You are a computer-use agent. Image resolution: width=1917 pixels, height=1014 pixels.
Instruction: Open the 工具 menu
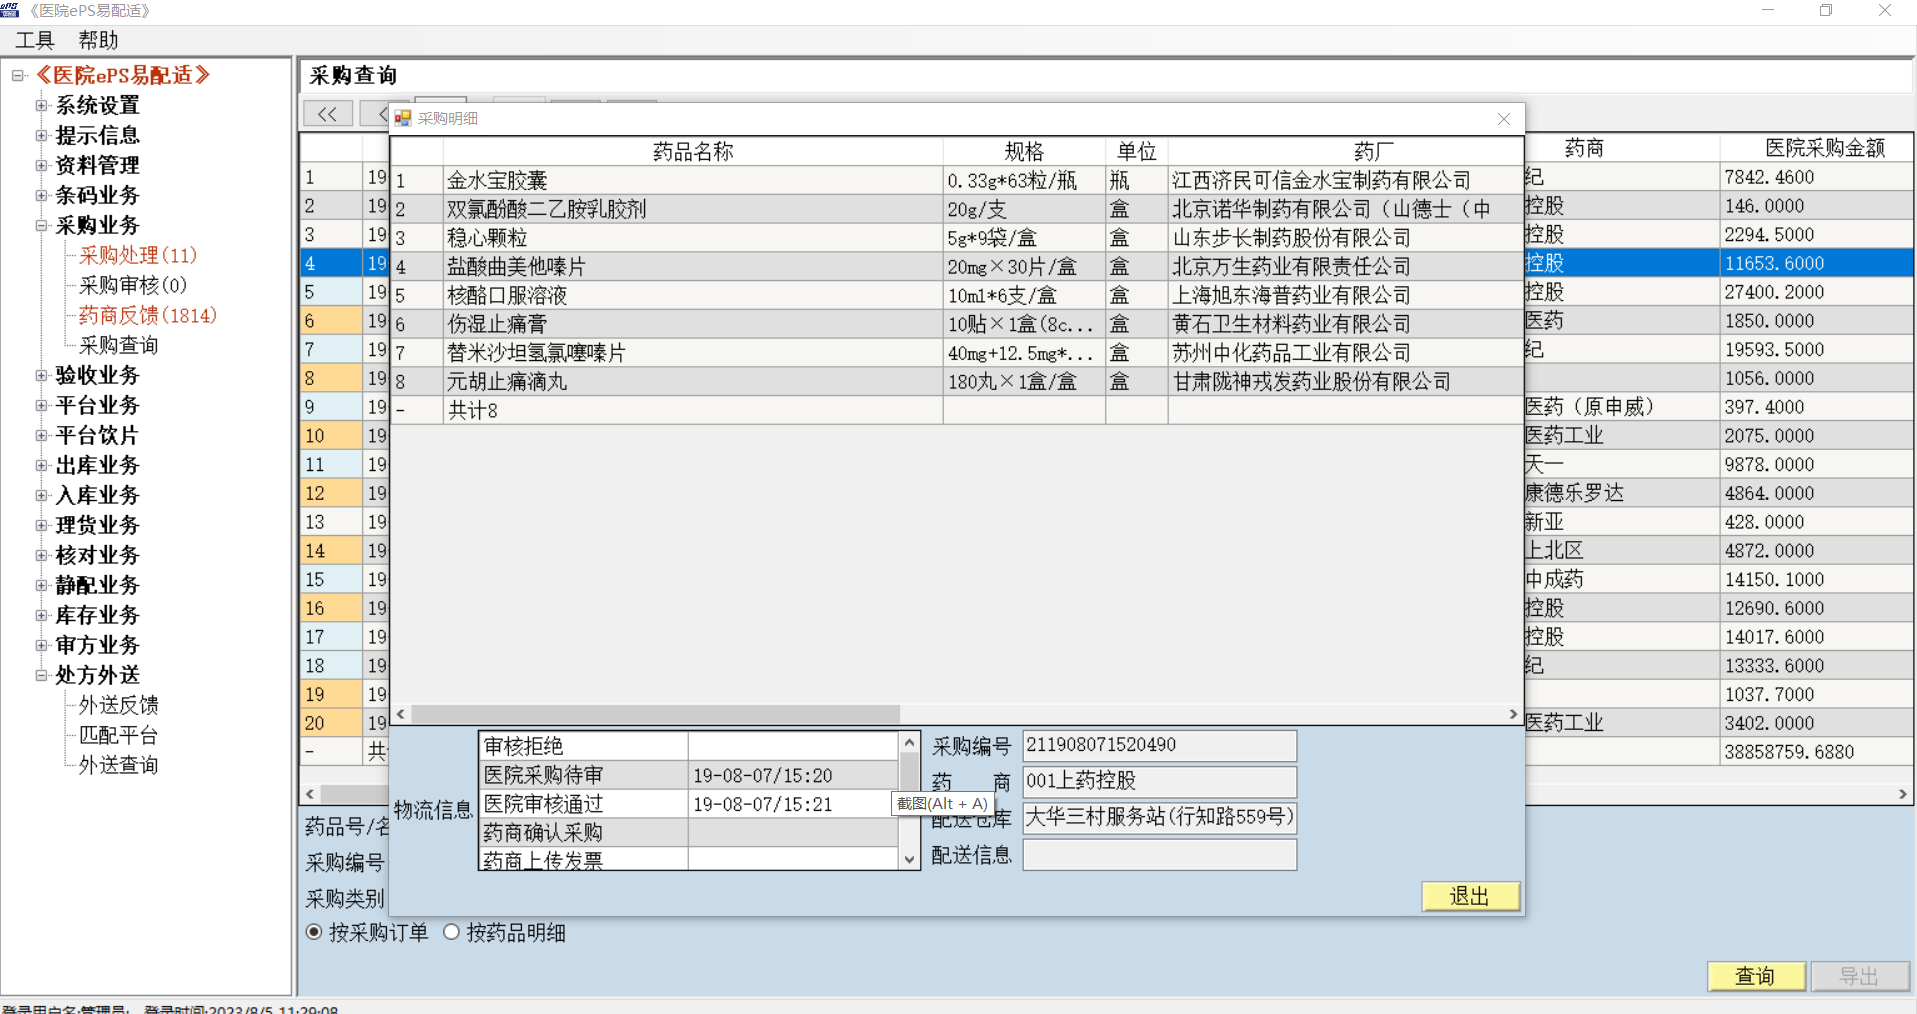(x=35, y=40)
